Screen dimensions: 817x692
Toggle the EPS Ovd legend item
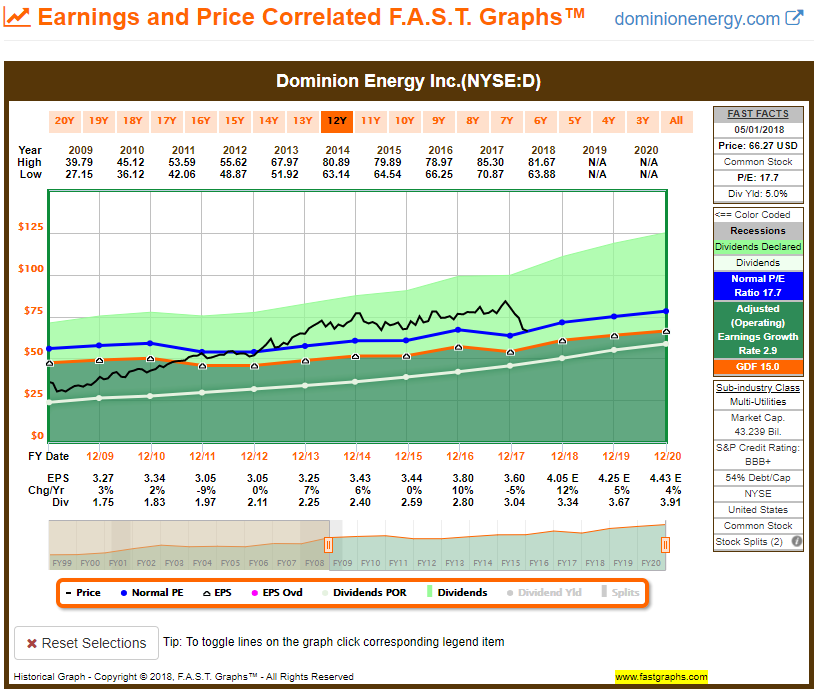pyautogui.click(x=277, y=592)
